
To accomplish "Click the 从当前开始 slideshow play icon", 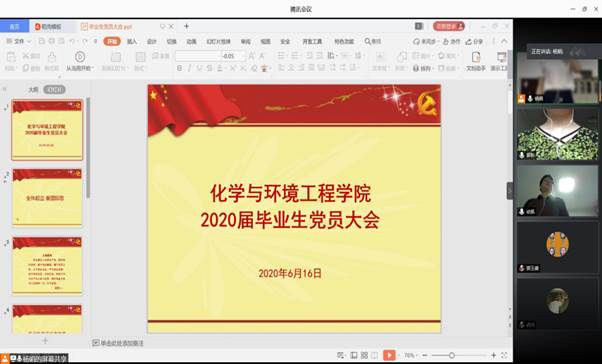I will tap(80, 57).
